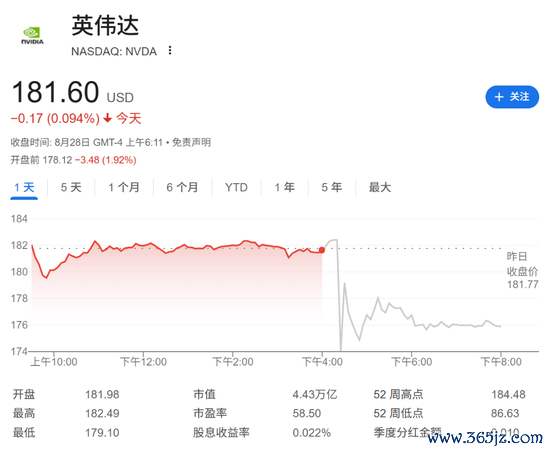550x453 pixels.
Task: Open the three-dot more options menu
Action: [170, 51]
